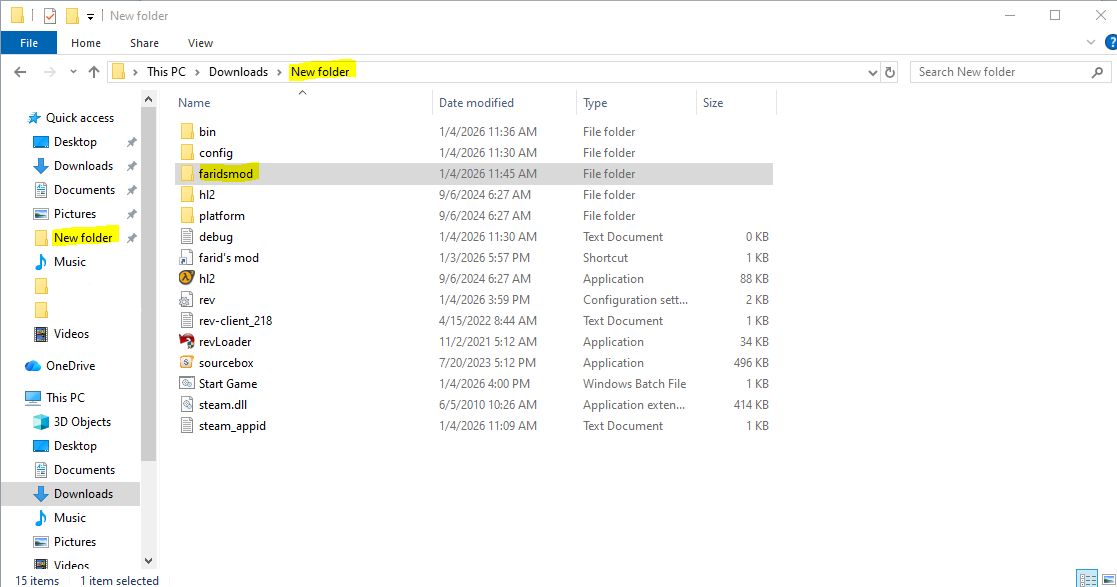
Task: Switch to the View tab
Action: point(200,43)
